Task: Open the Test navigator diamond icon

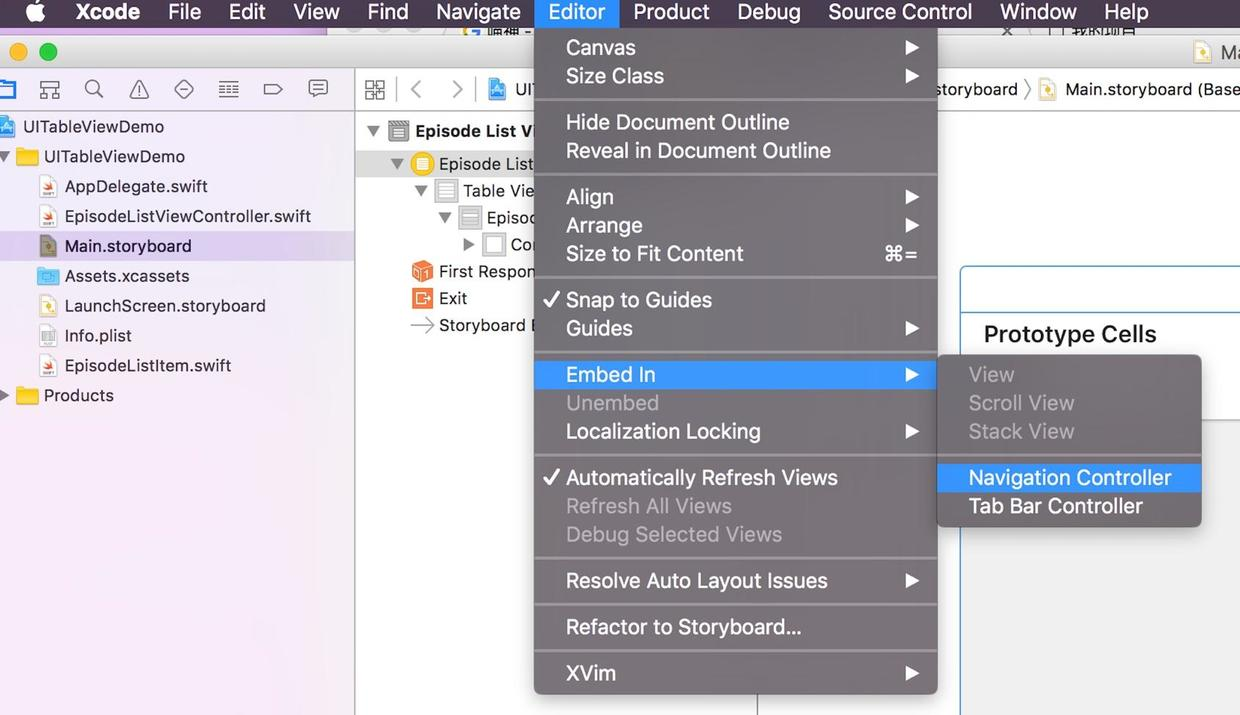Action: [x=184, y=89]
